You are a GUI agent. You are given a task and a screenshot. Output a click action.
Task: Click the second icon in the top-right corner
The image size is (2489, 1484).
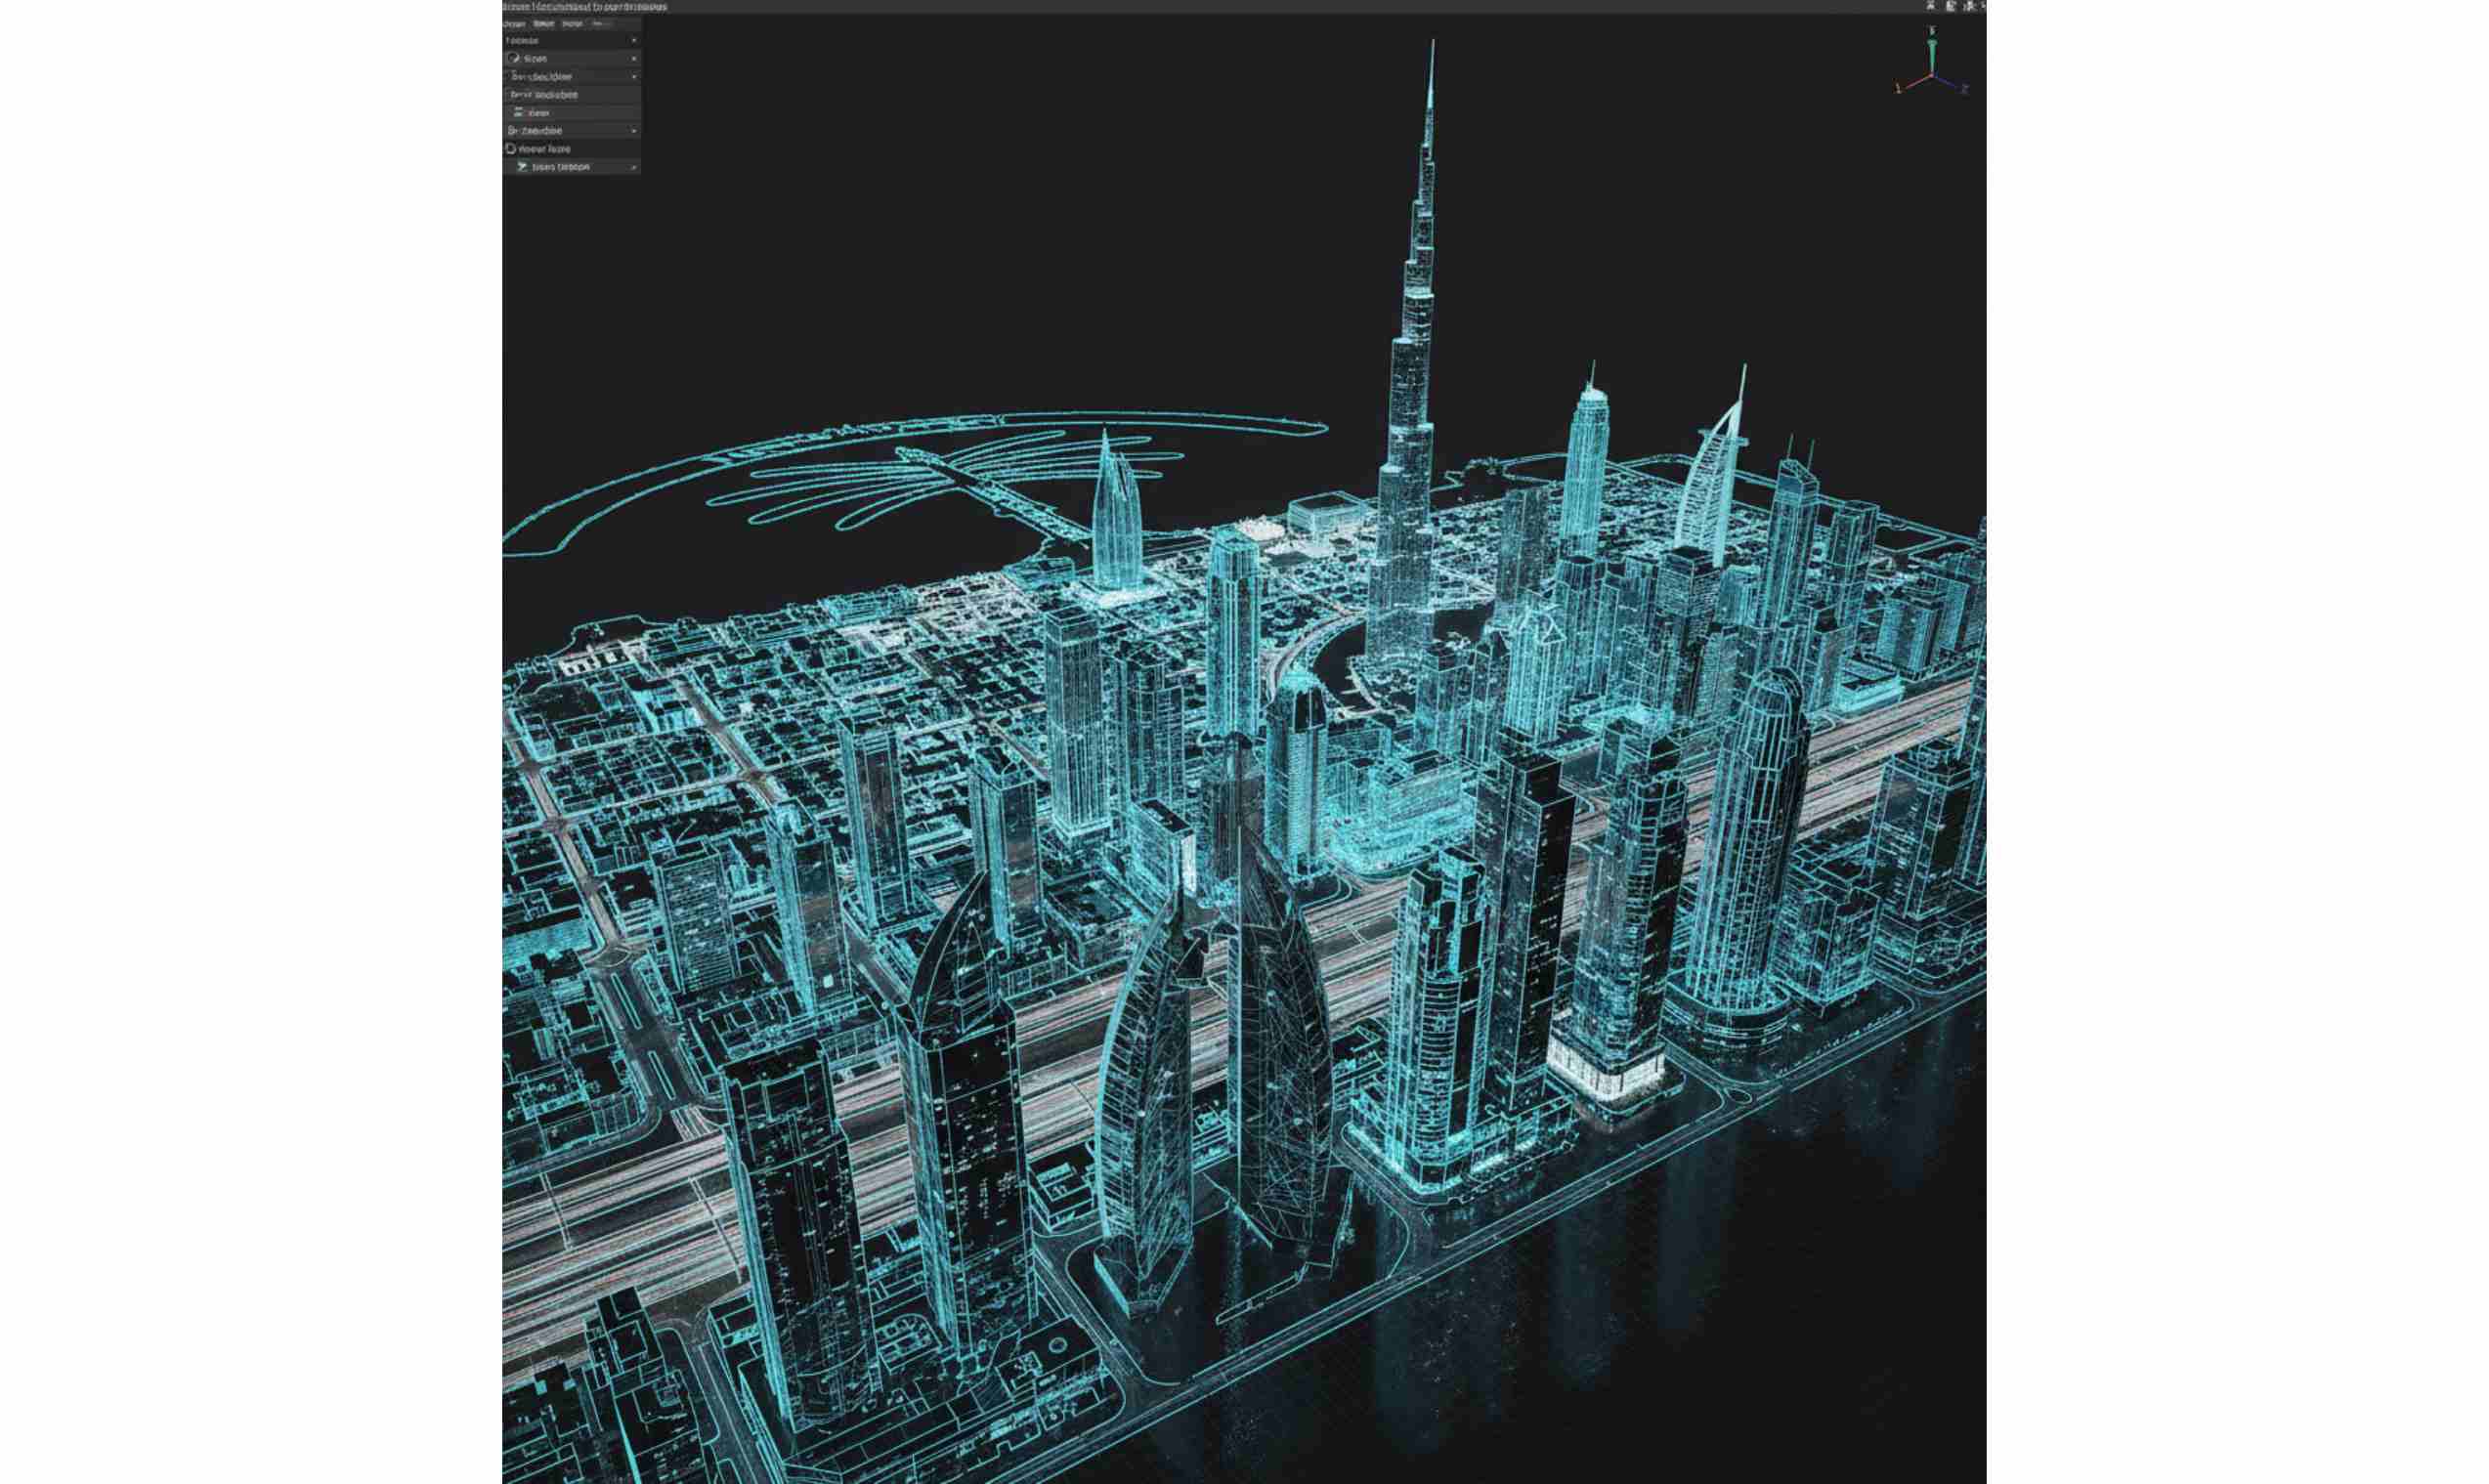(1950, 6)
